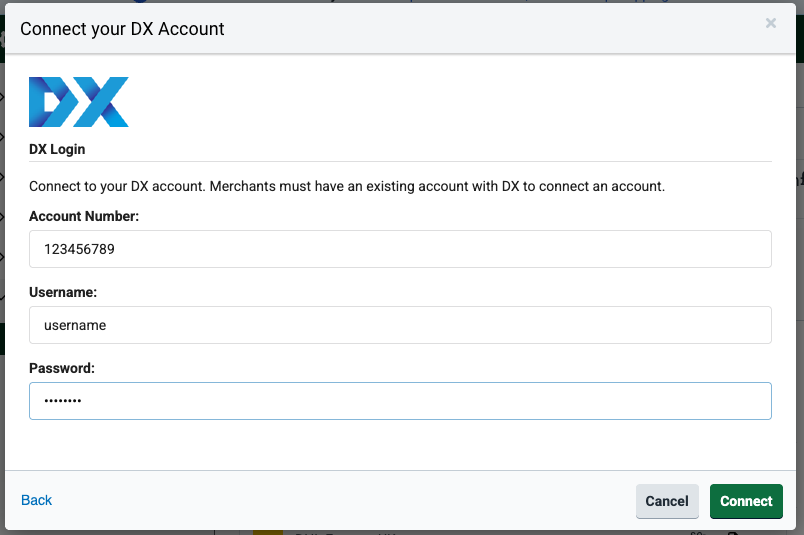
Task: Click the Account Number input field
Action: point(400,249)
